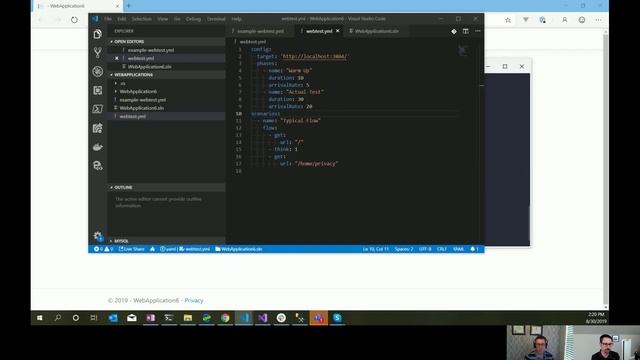The image size is (640, 360).
Task: Click the Ln 10, Col 11 cursor position
Action: [x=376, y=249]
